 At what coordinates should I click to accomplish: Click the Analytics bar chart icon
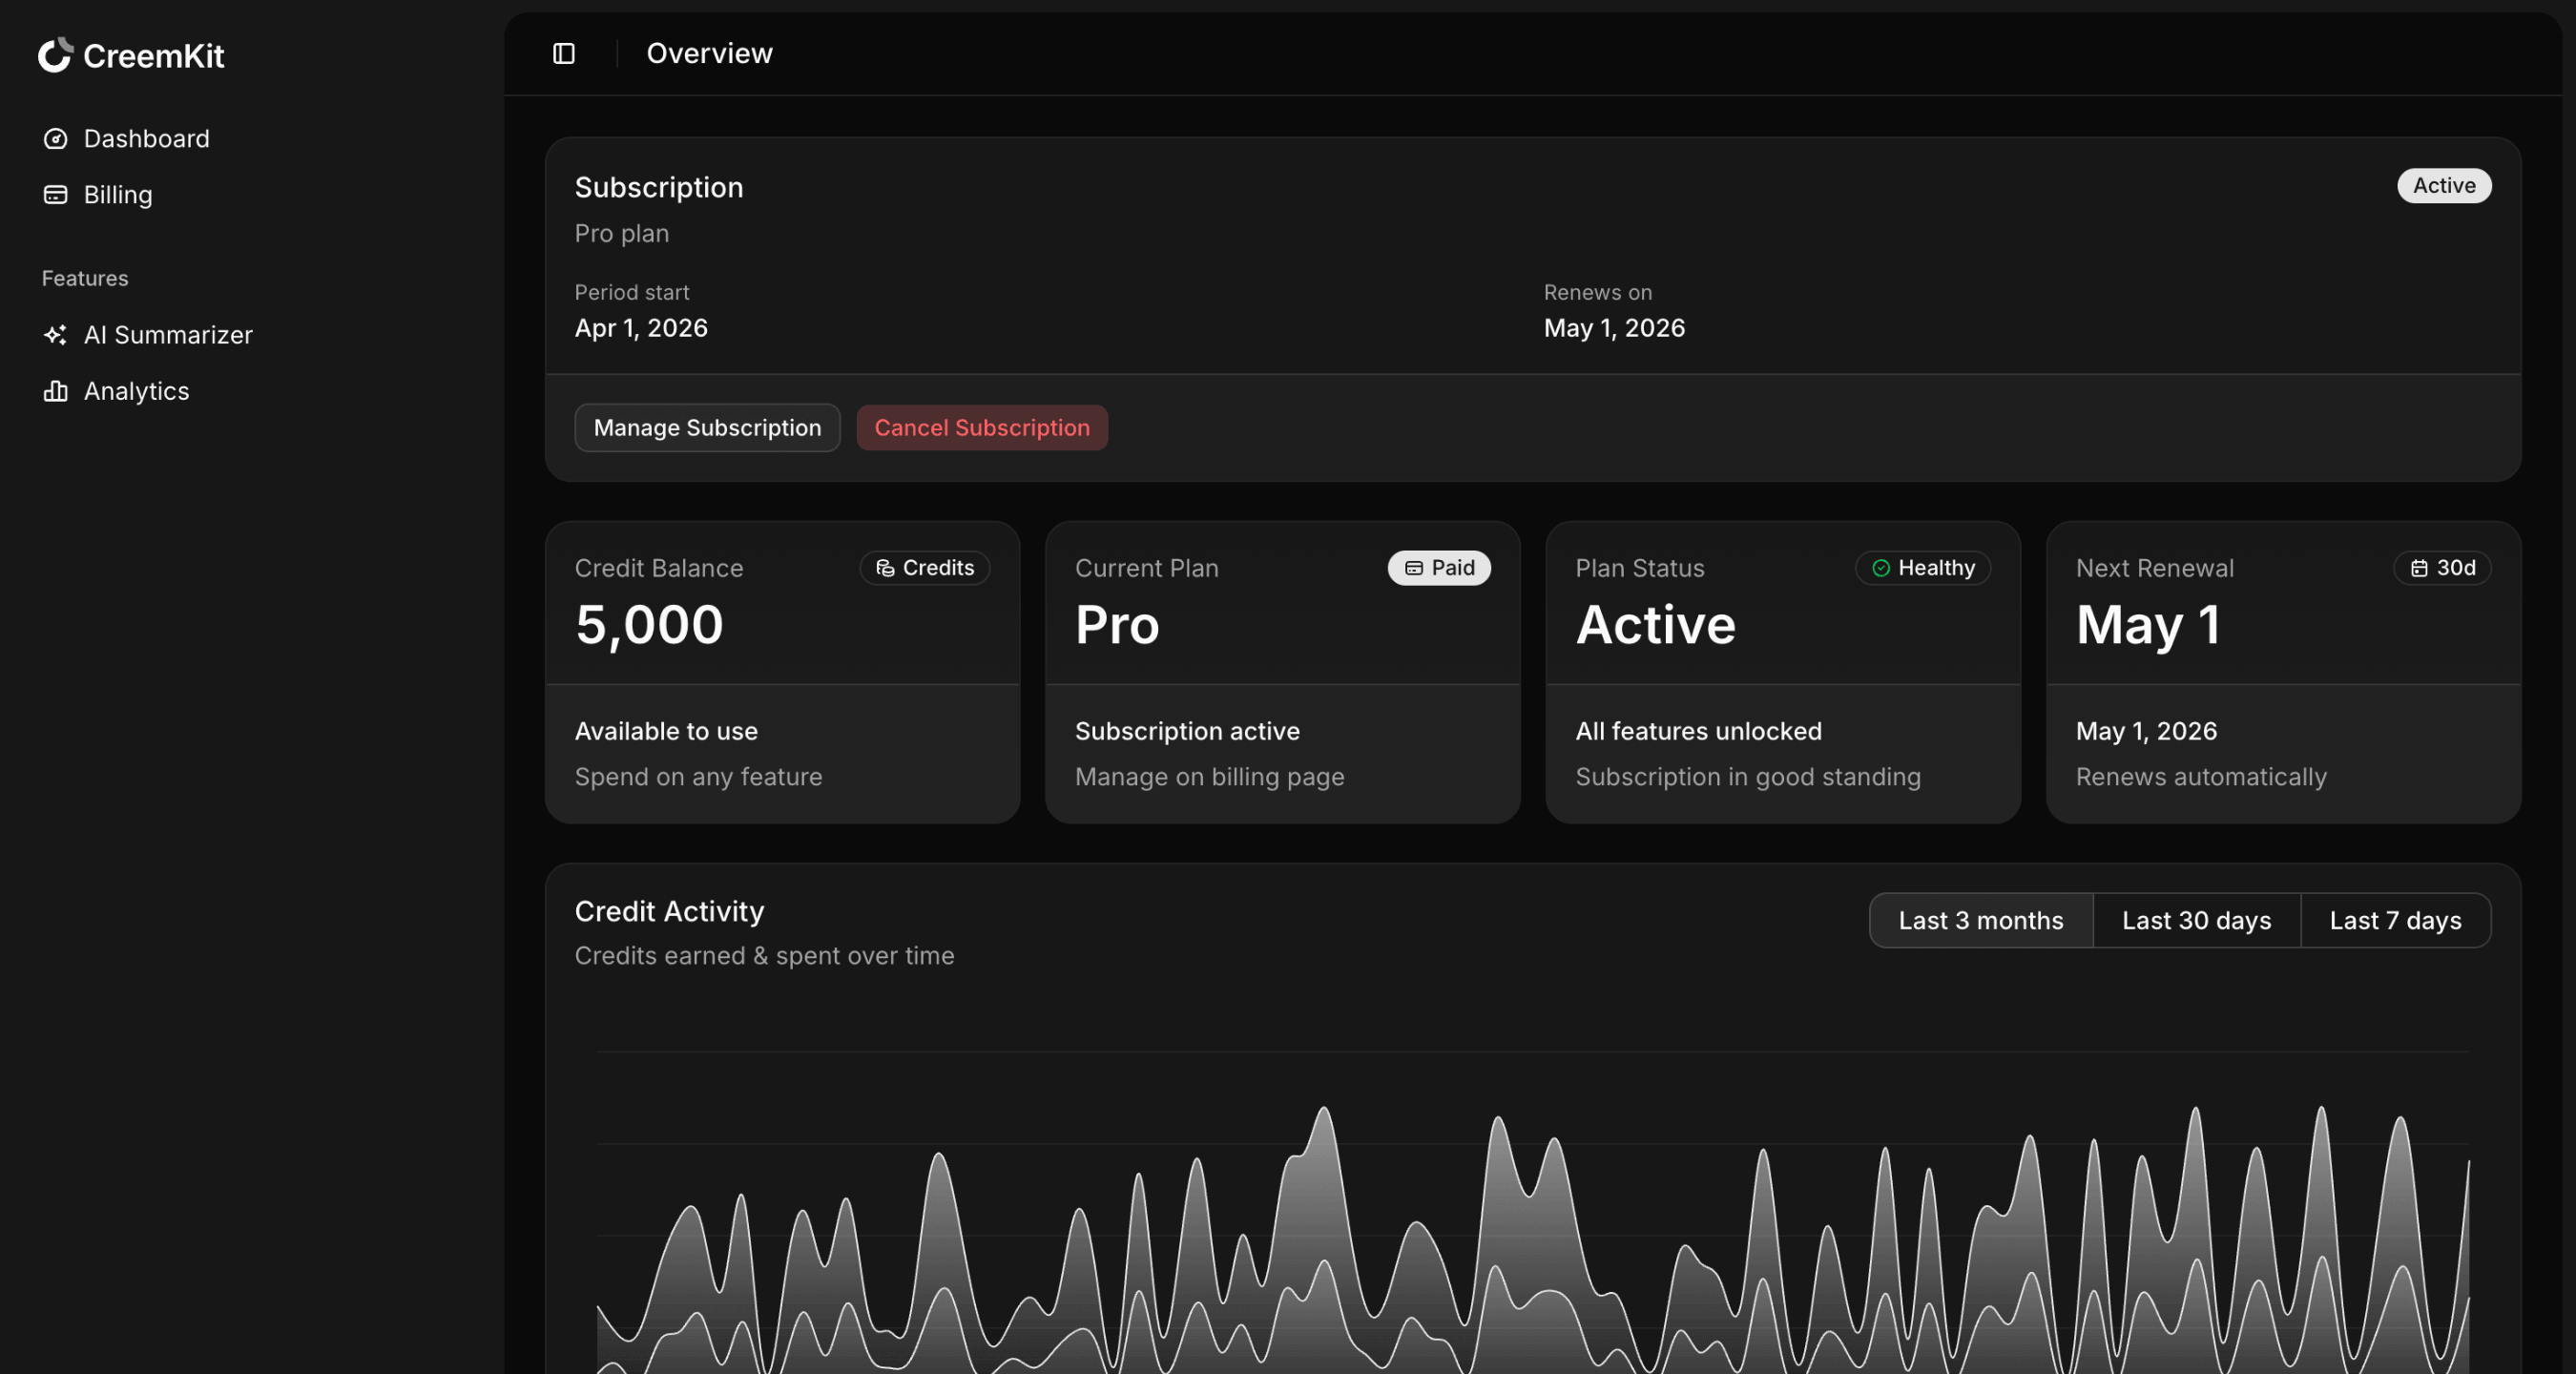56,391
